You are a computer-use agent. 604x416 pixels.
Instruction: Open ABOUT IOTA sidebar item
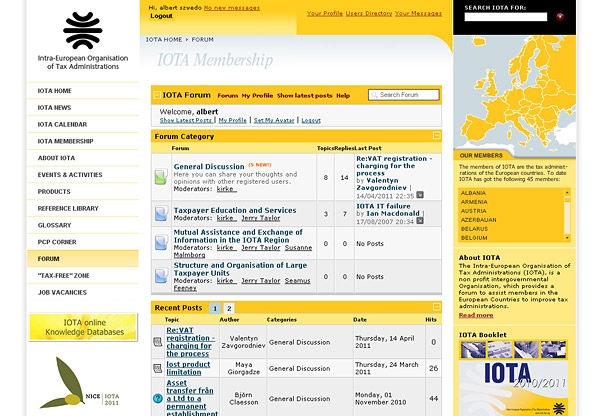pyautogui.click(x=83, y=158)
